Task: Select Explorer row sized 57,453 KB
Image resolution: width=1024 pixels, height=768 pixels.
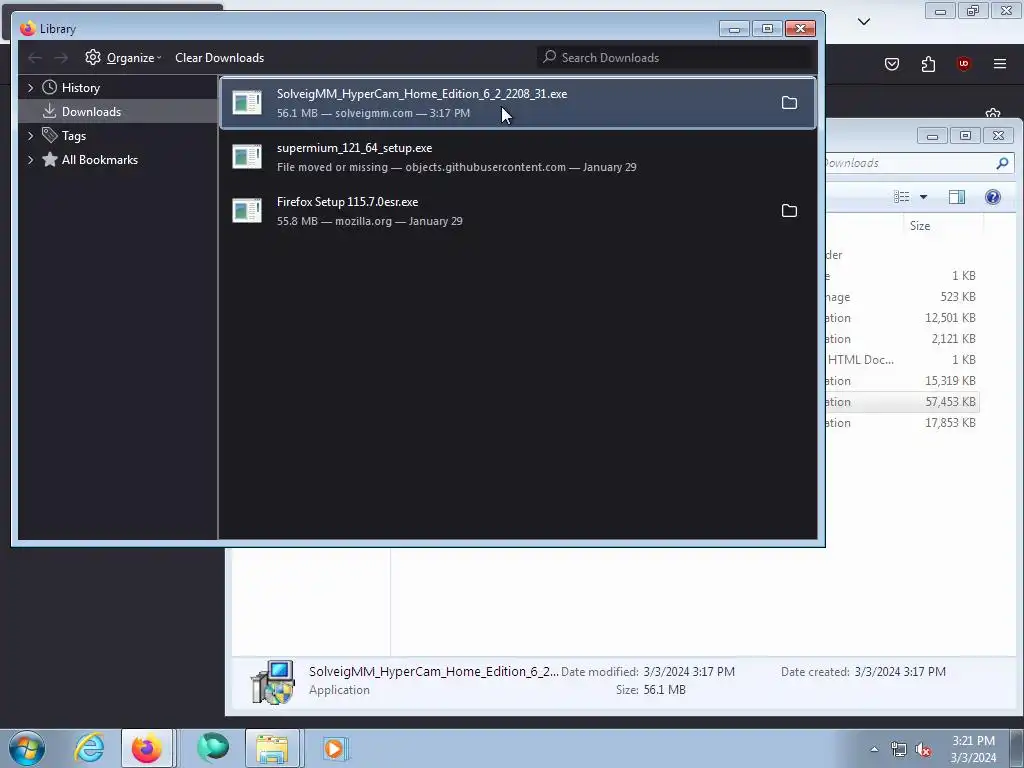Action: [901, 402]
